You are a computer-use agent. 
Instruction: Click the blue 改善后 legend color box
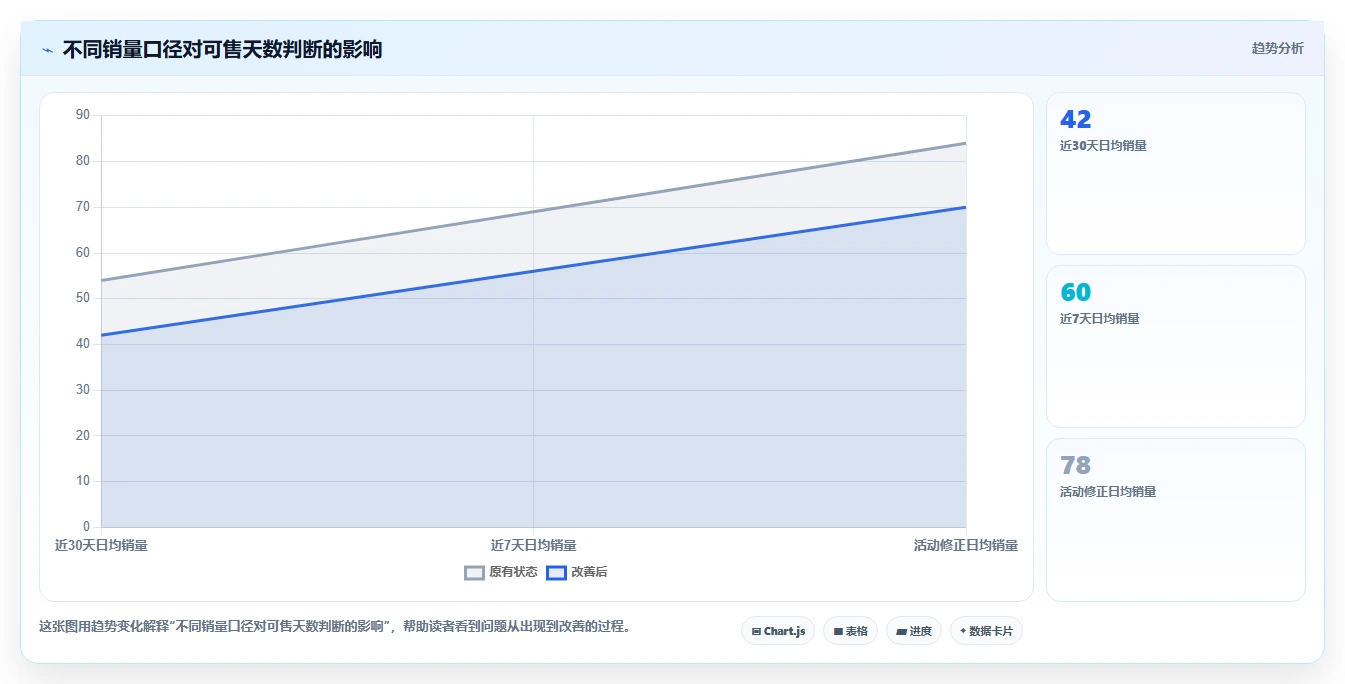[556, 573]
